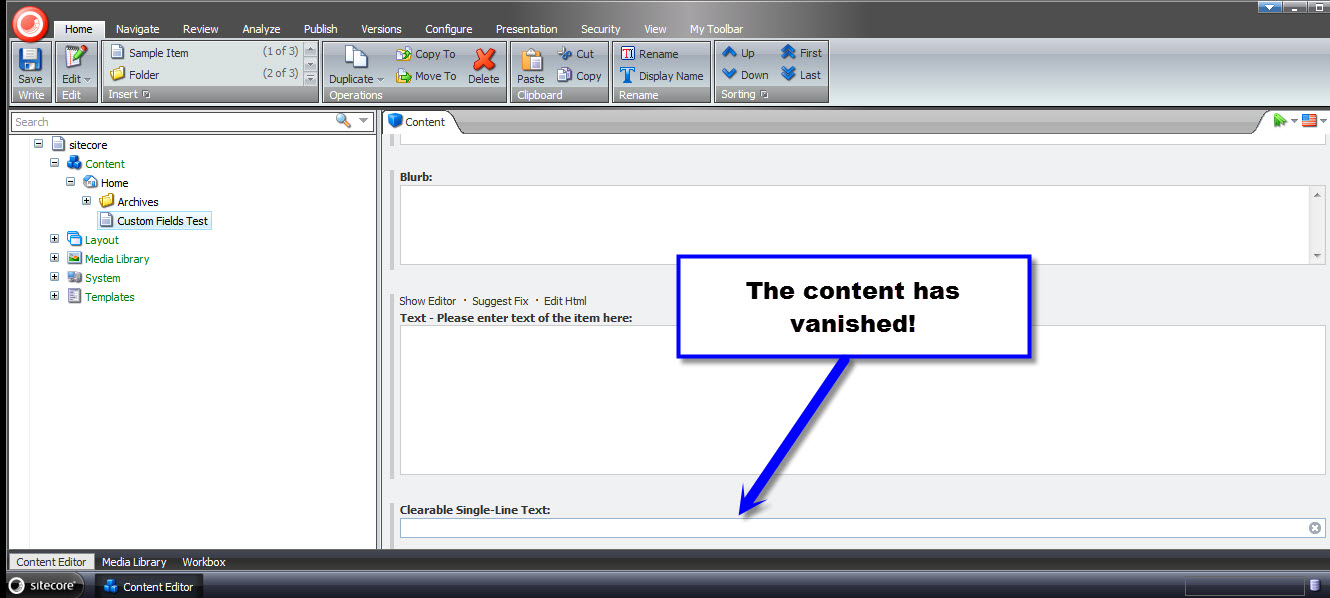Click the Rename icon in ribbon
The height and width of the screenshot is (598, 1330).
coord(628,54)
